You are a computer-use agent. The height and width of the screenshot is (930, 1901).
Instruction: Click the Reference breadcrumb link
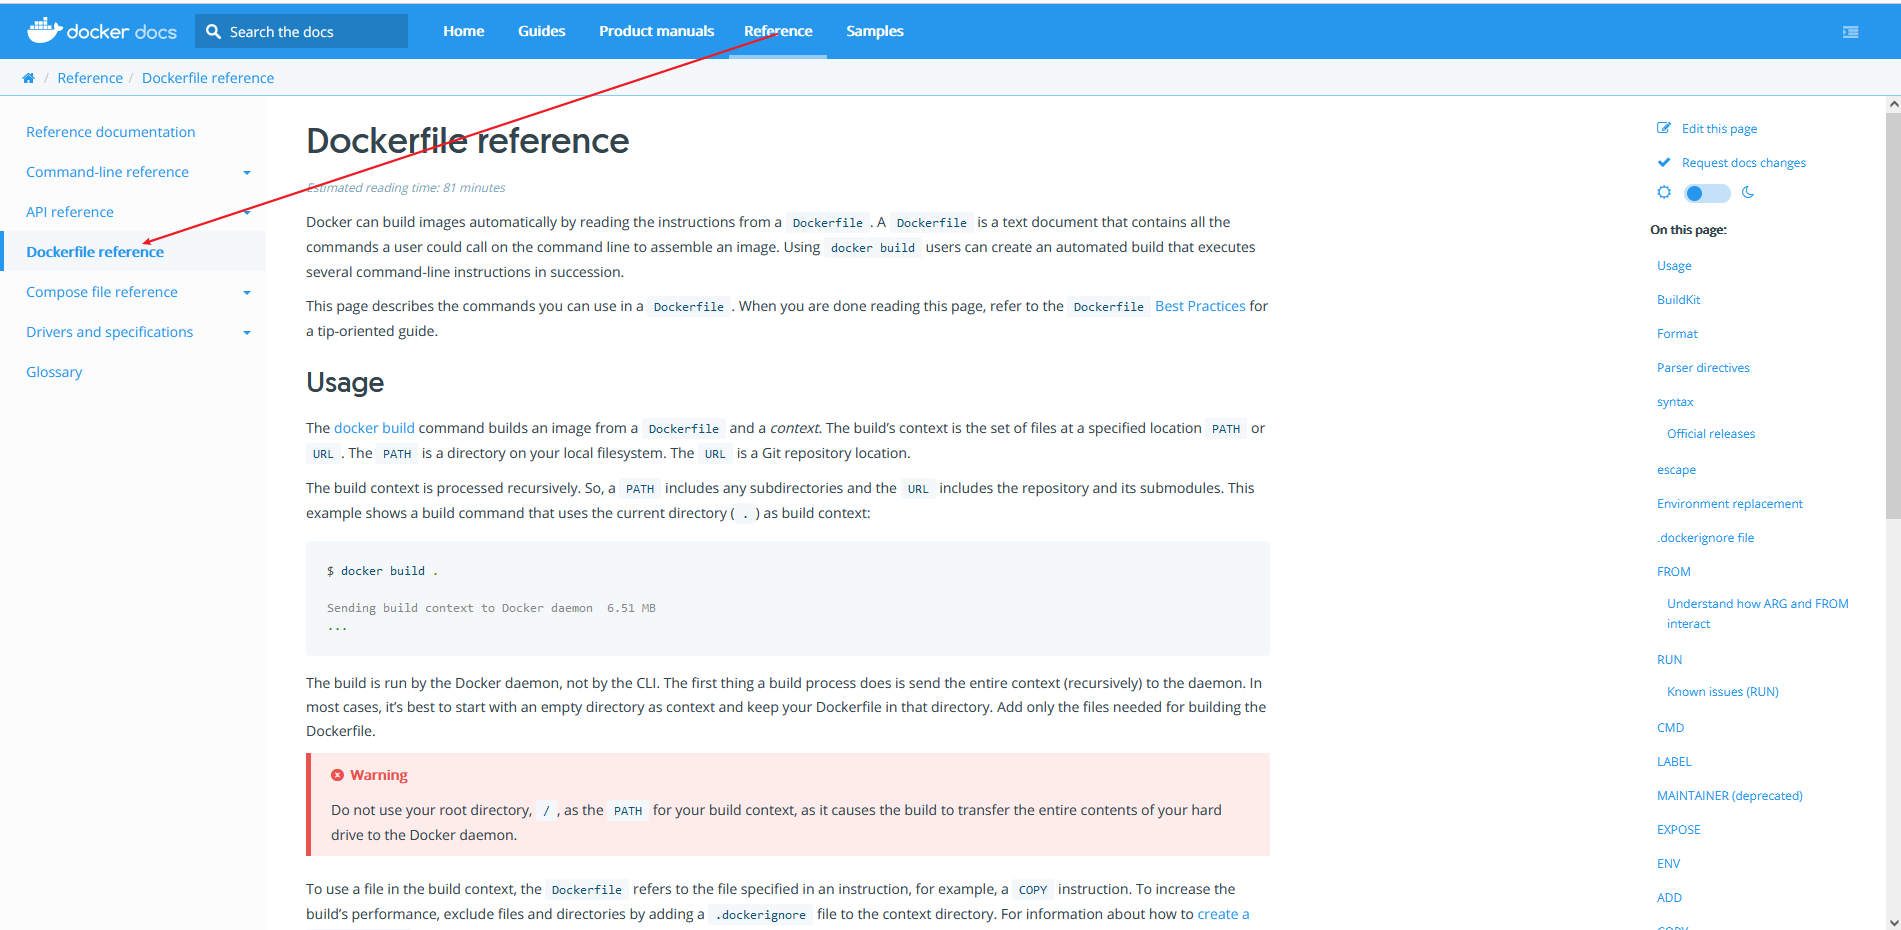[90, 78]
